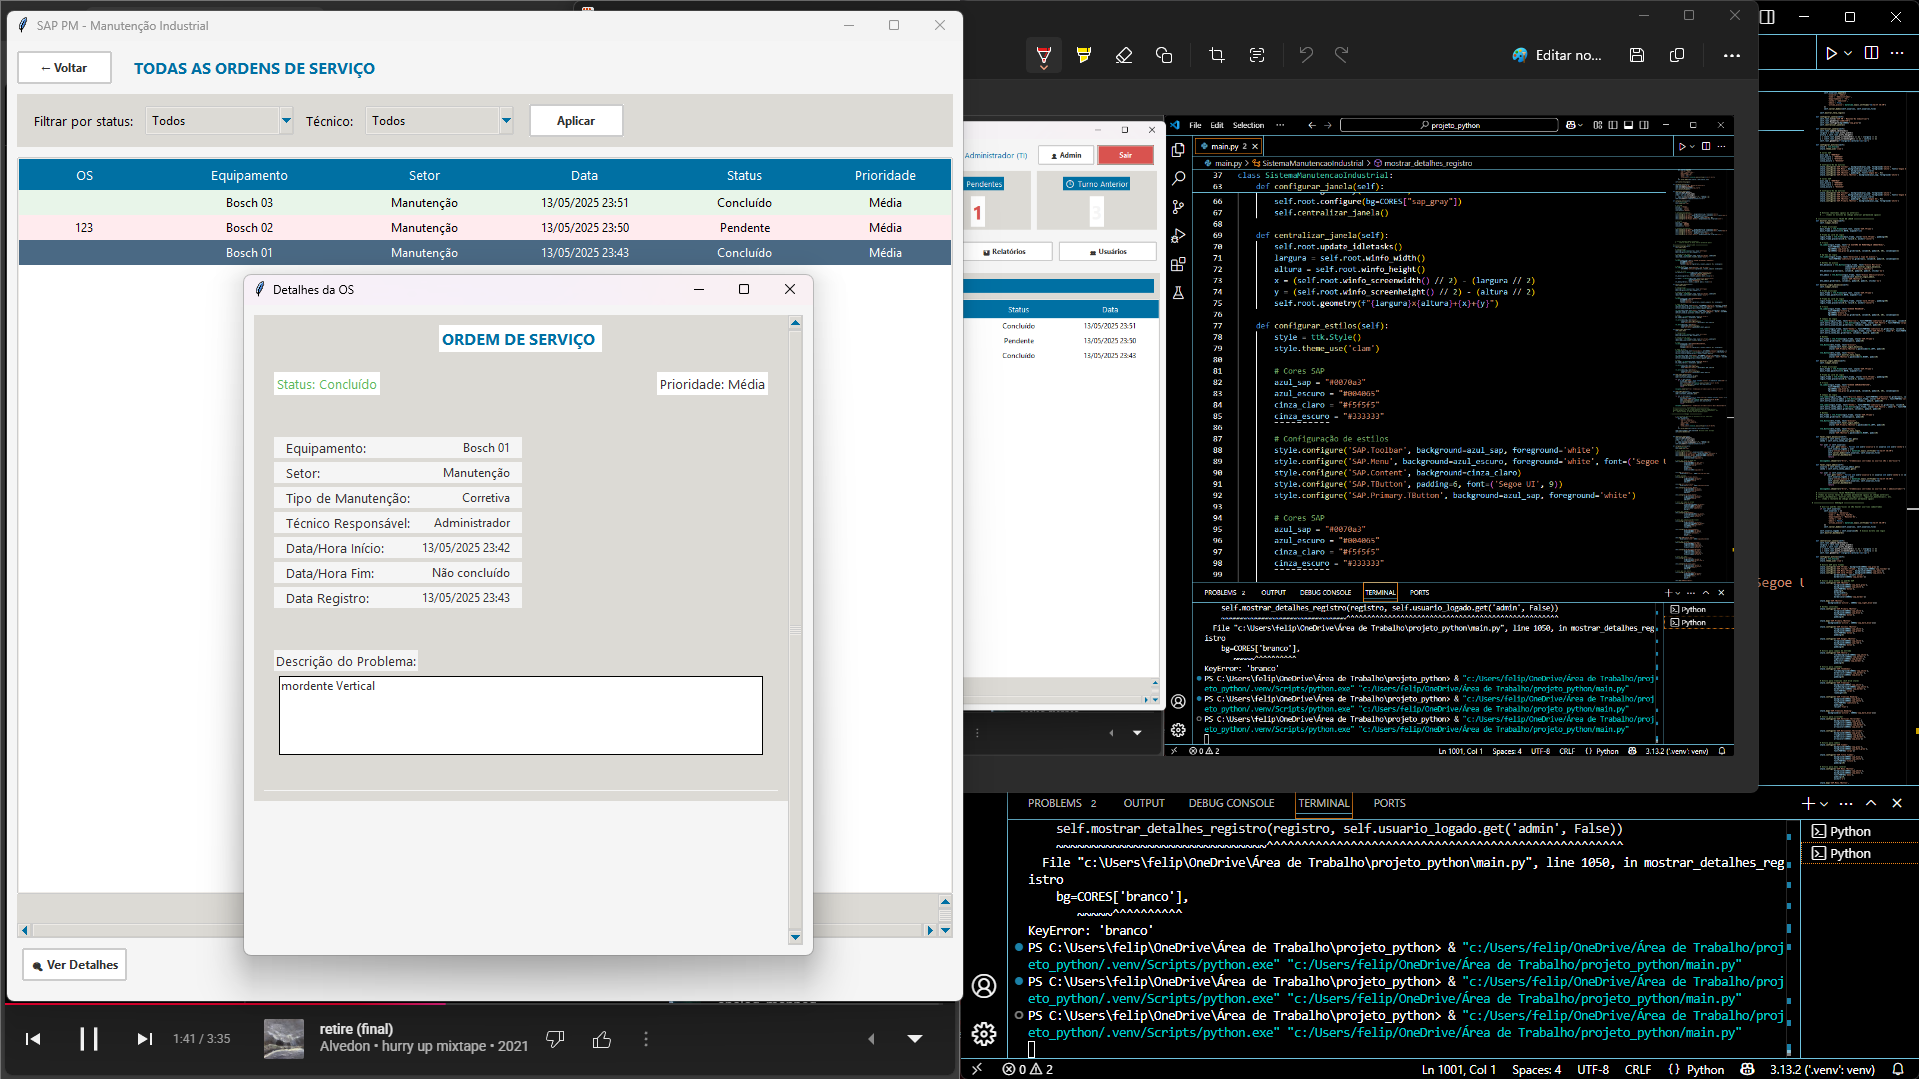The height and width of the screenshot is (1079, 1919).
Task: Pause the song retire (final)
Action: (89, 1039)
